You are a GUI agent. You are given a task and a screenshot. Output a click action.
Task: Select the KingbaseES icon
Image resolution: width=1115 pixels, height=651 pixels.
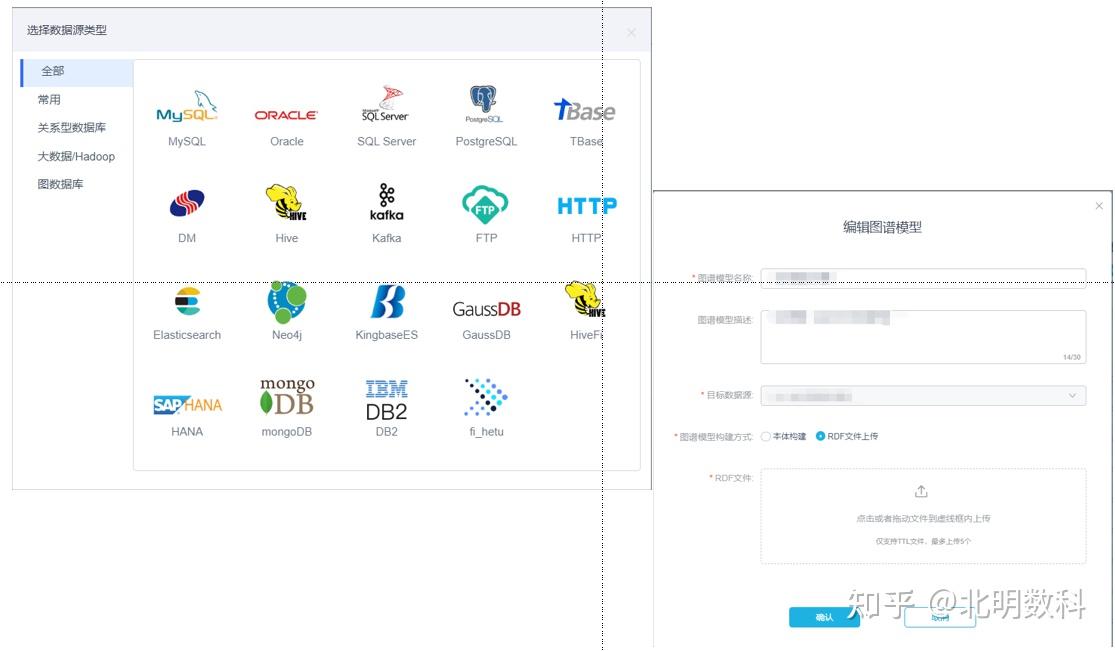pos(388,301)
